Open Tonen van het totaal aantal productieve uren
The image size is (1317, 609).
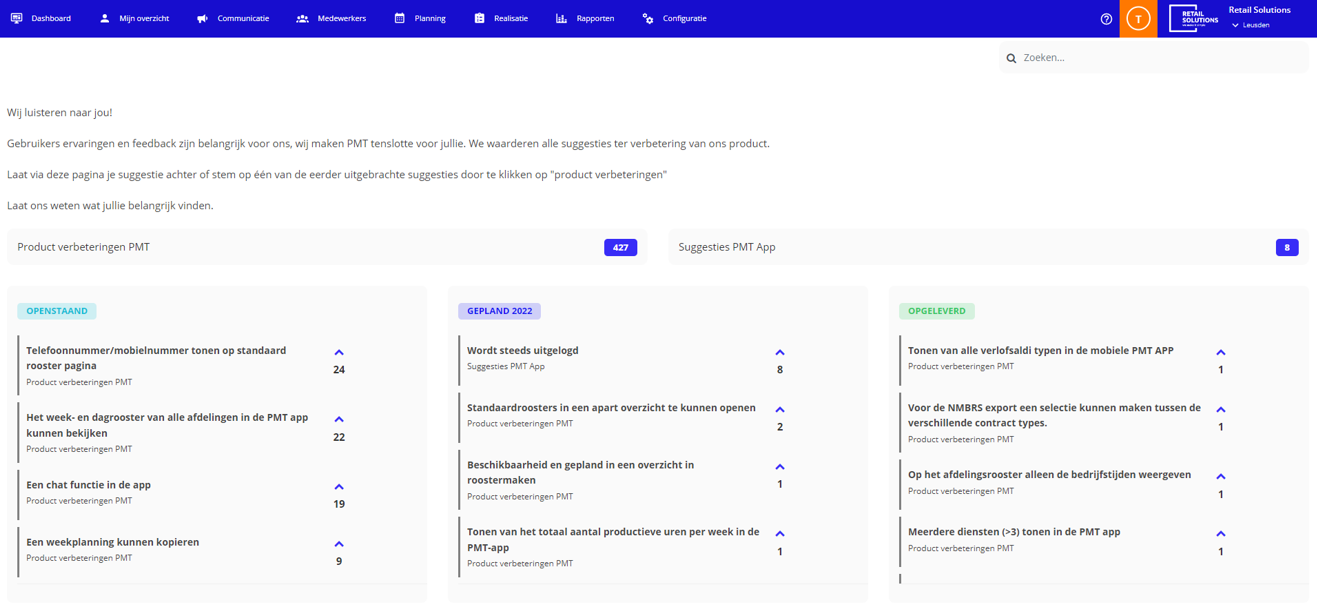click(x=613, y=539)
